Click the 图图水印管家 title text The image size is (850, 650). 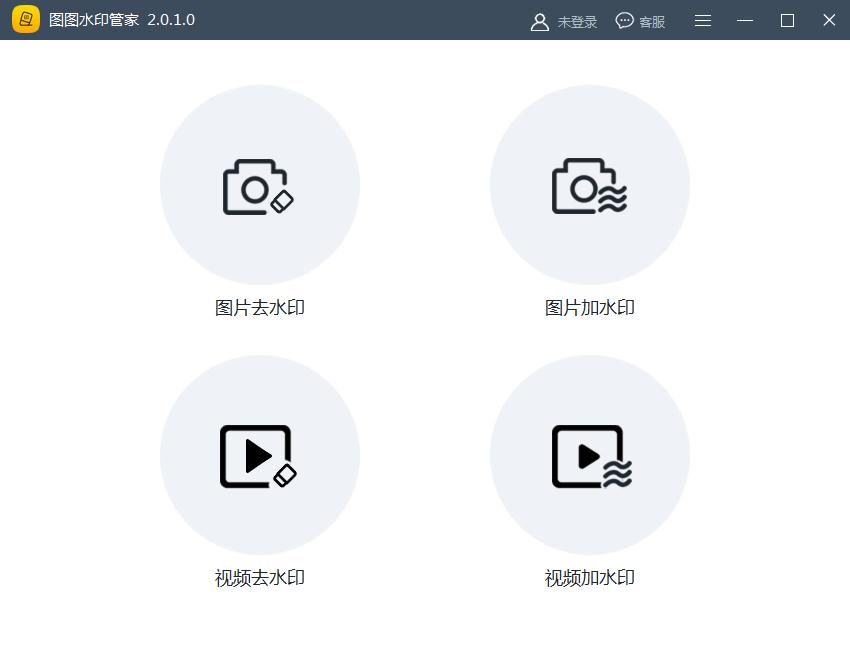tap(94, 20)
